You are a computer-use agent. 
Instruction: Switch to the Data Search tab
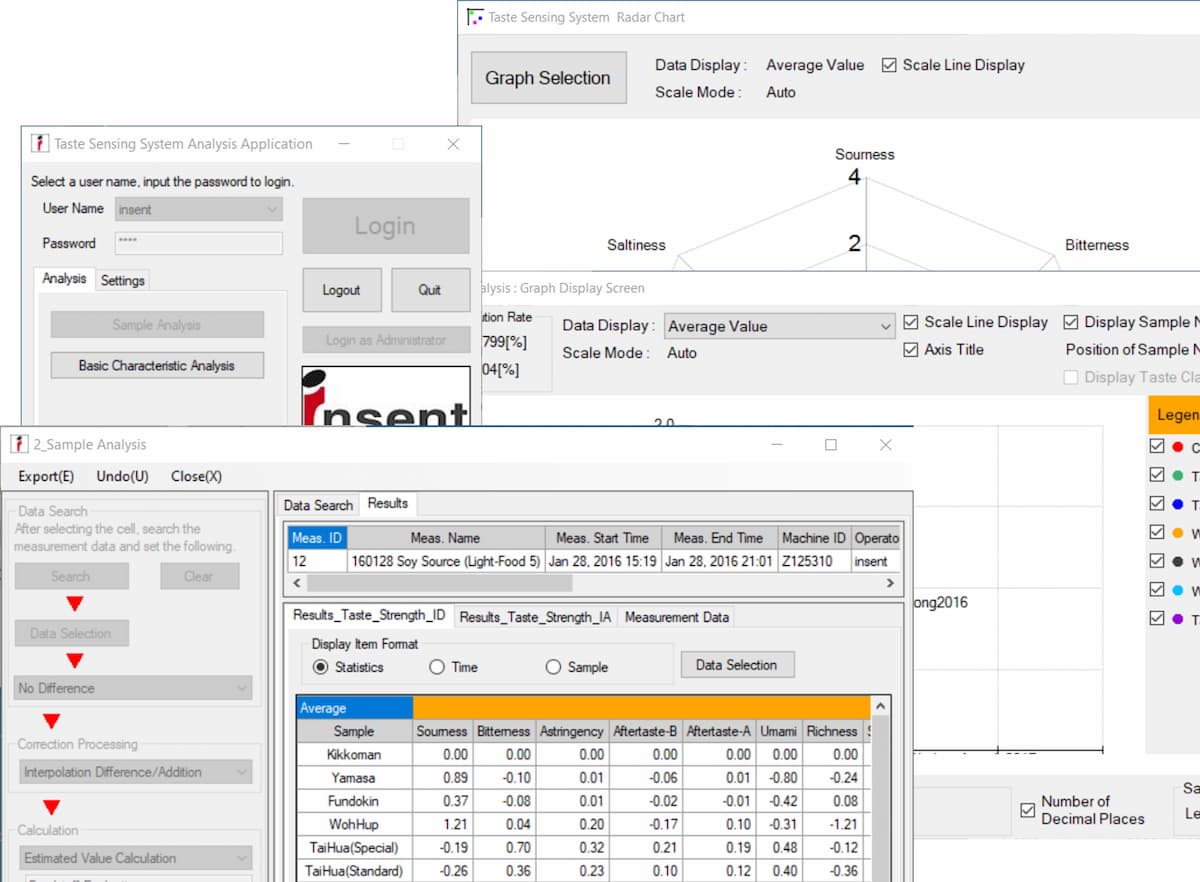pyautogui.click(x=318, y=505)
